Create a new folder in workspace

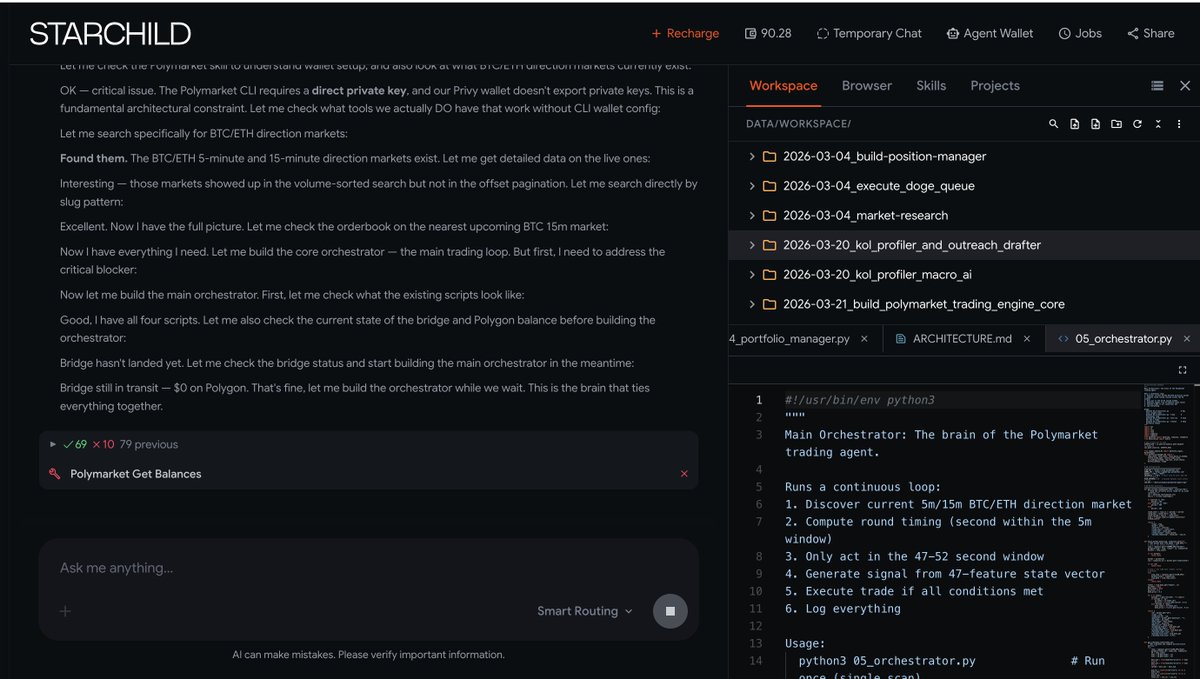pos(1116,124)
